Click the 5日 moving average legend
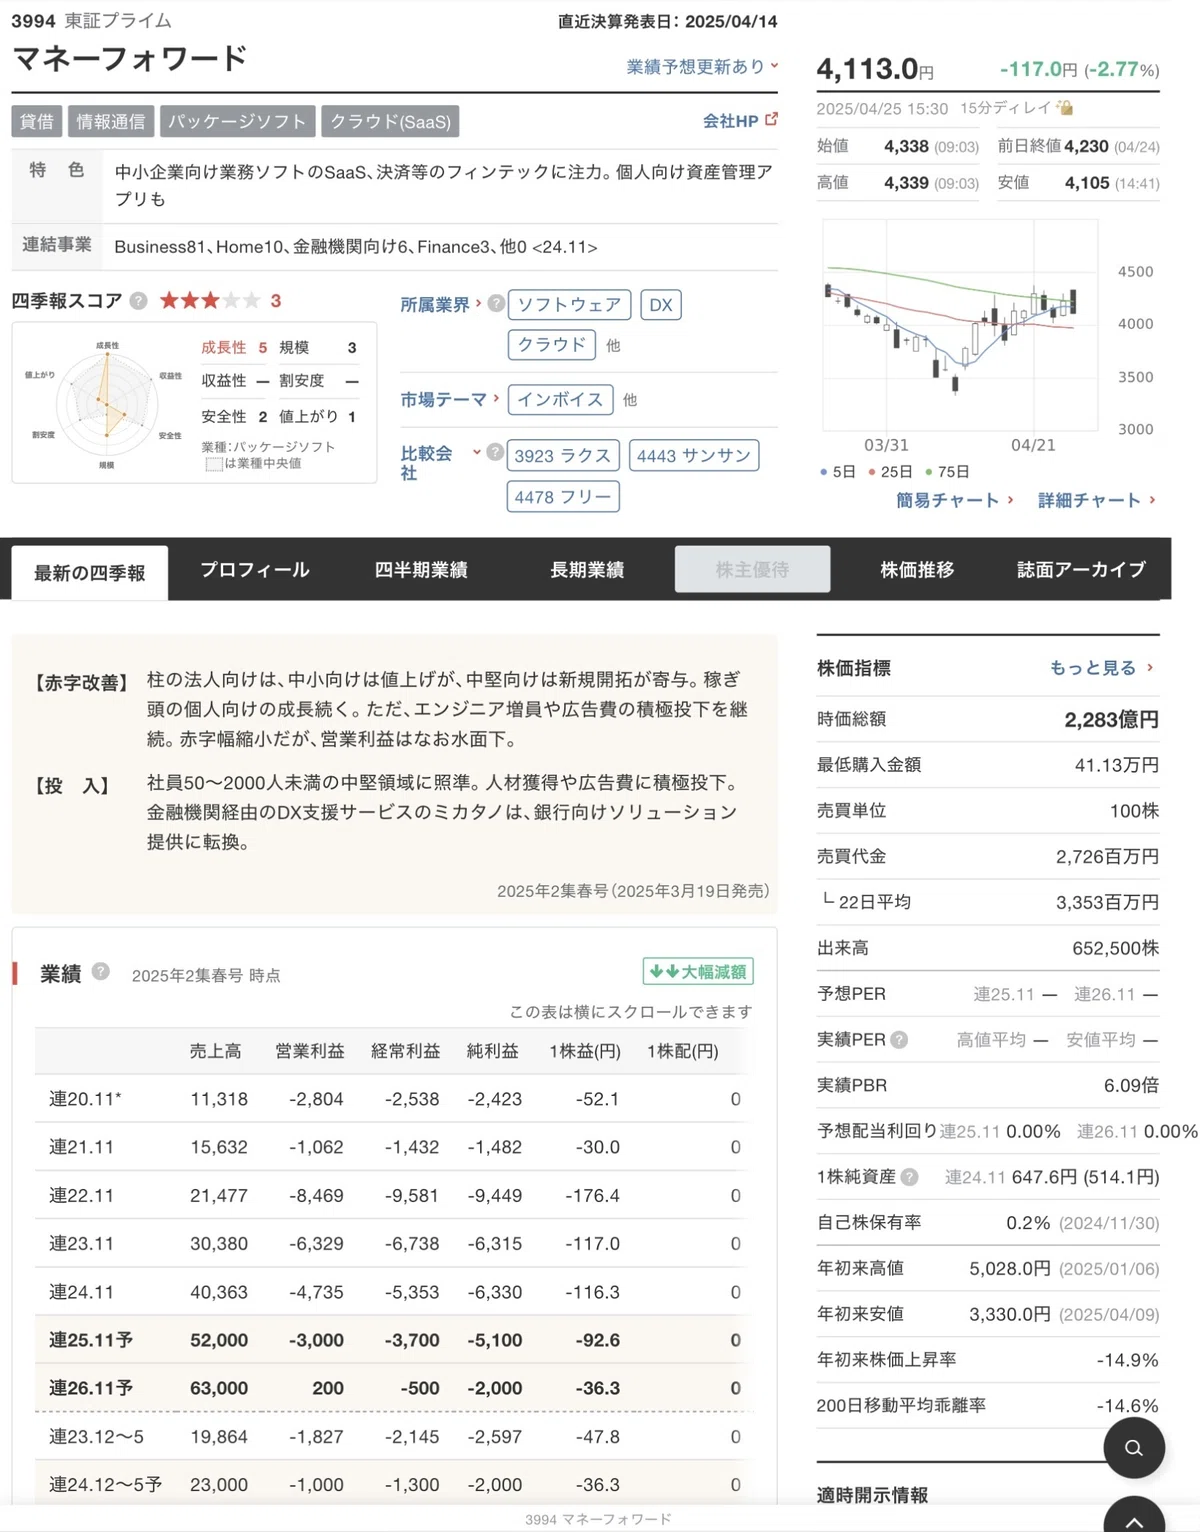Screen dimensions: 1200x1532 click(x=837, y=471)
